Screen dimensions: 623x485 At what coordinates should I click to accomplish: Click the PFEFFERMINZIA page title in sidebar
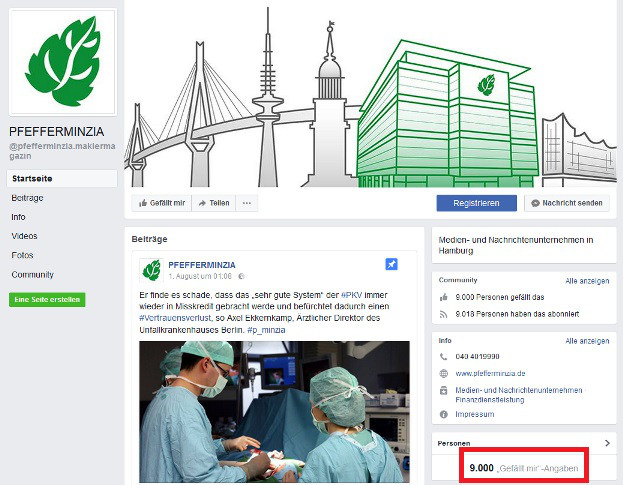pyautogui.click(x=56, y=131)
